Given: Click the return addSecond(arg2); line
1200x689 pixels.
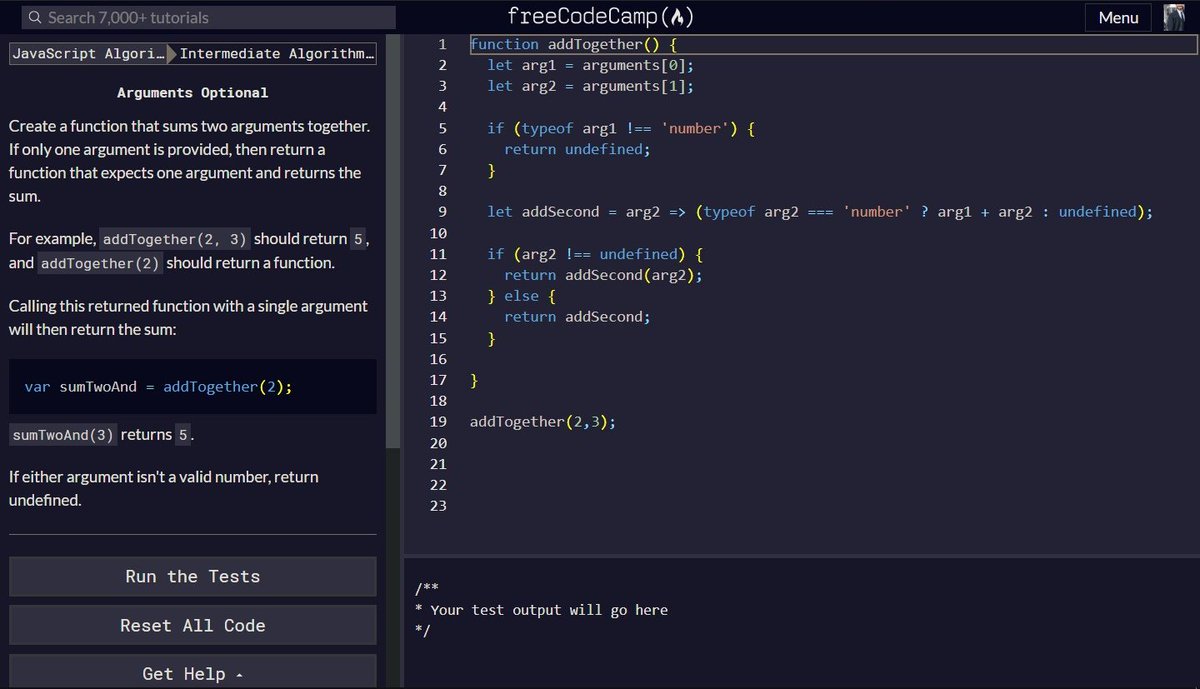Looking at the screenshot, I should click(603, 275).
